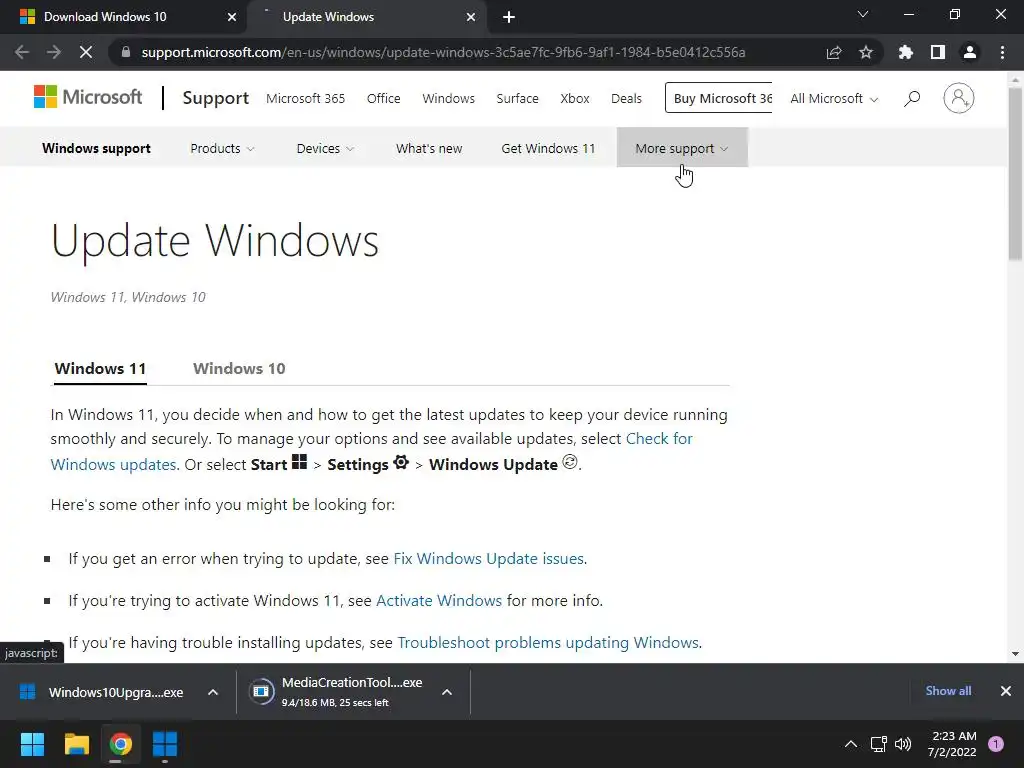Screen dimensions: 1024x768
Task: Open the Support link in the header
Action: 216,98
